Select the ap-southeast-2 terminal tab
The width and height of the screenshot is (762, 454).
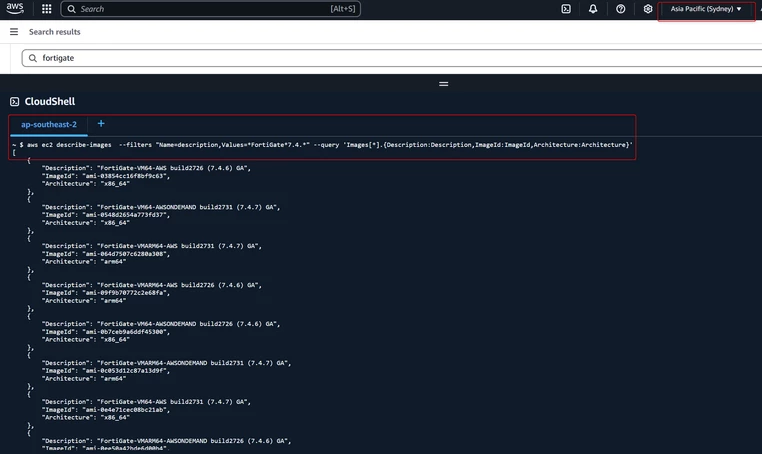click(49, 124)
